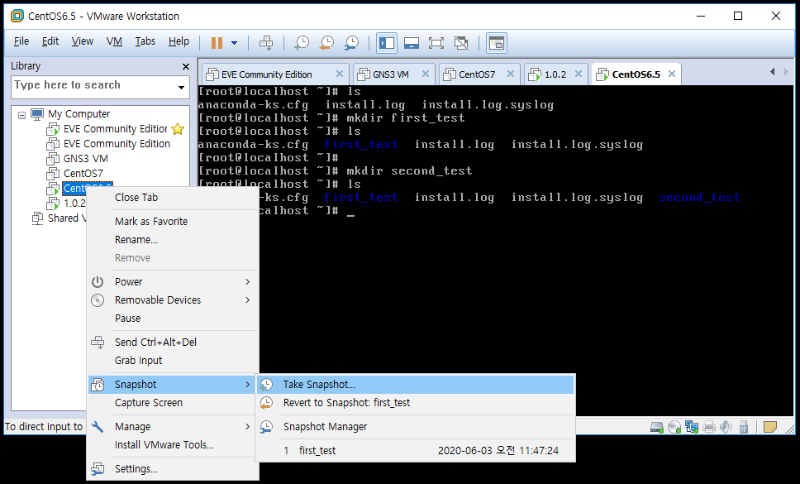Image resolution: width=800 pixels, height=484 pixels.
Task: Click the network adapter status bar icon
Action: (692, 427)
